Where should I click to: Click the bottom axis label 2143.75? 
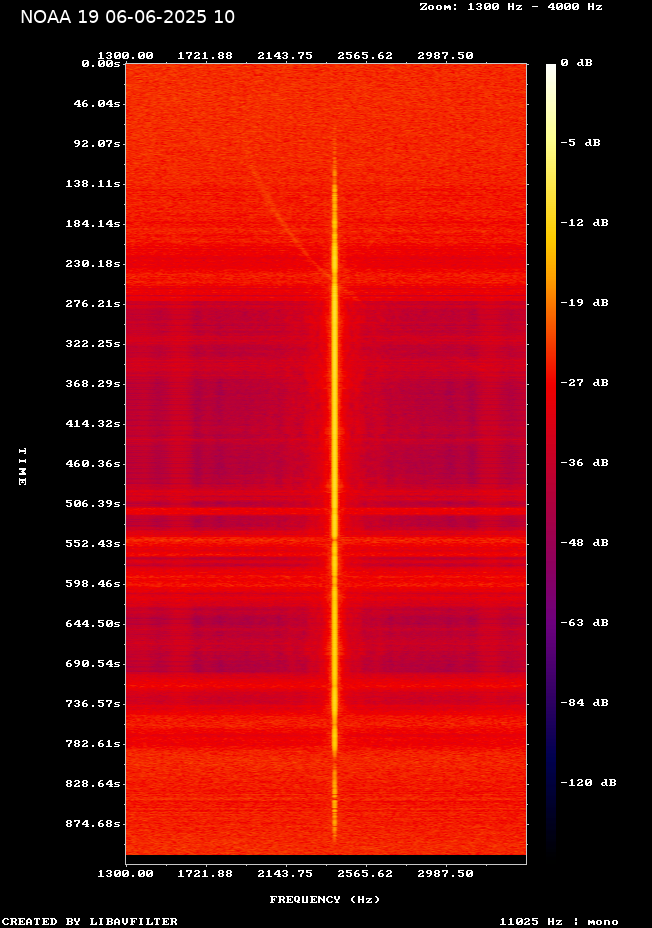285,874
